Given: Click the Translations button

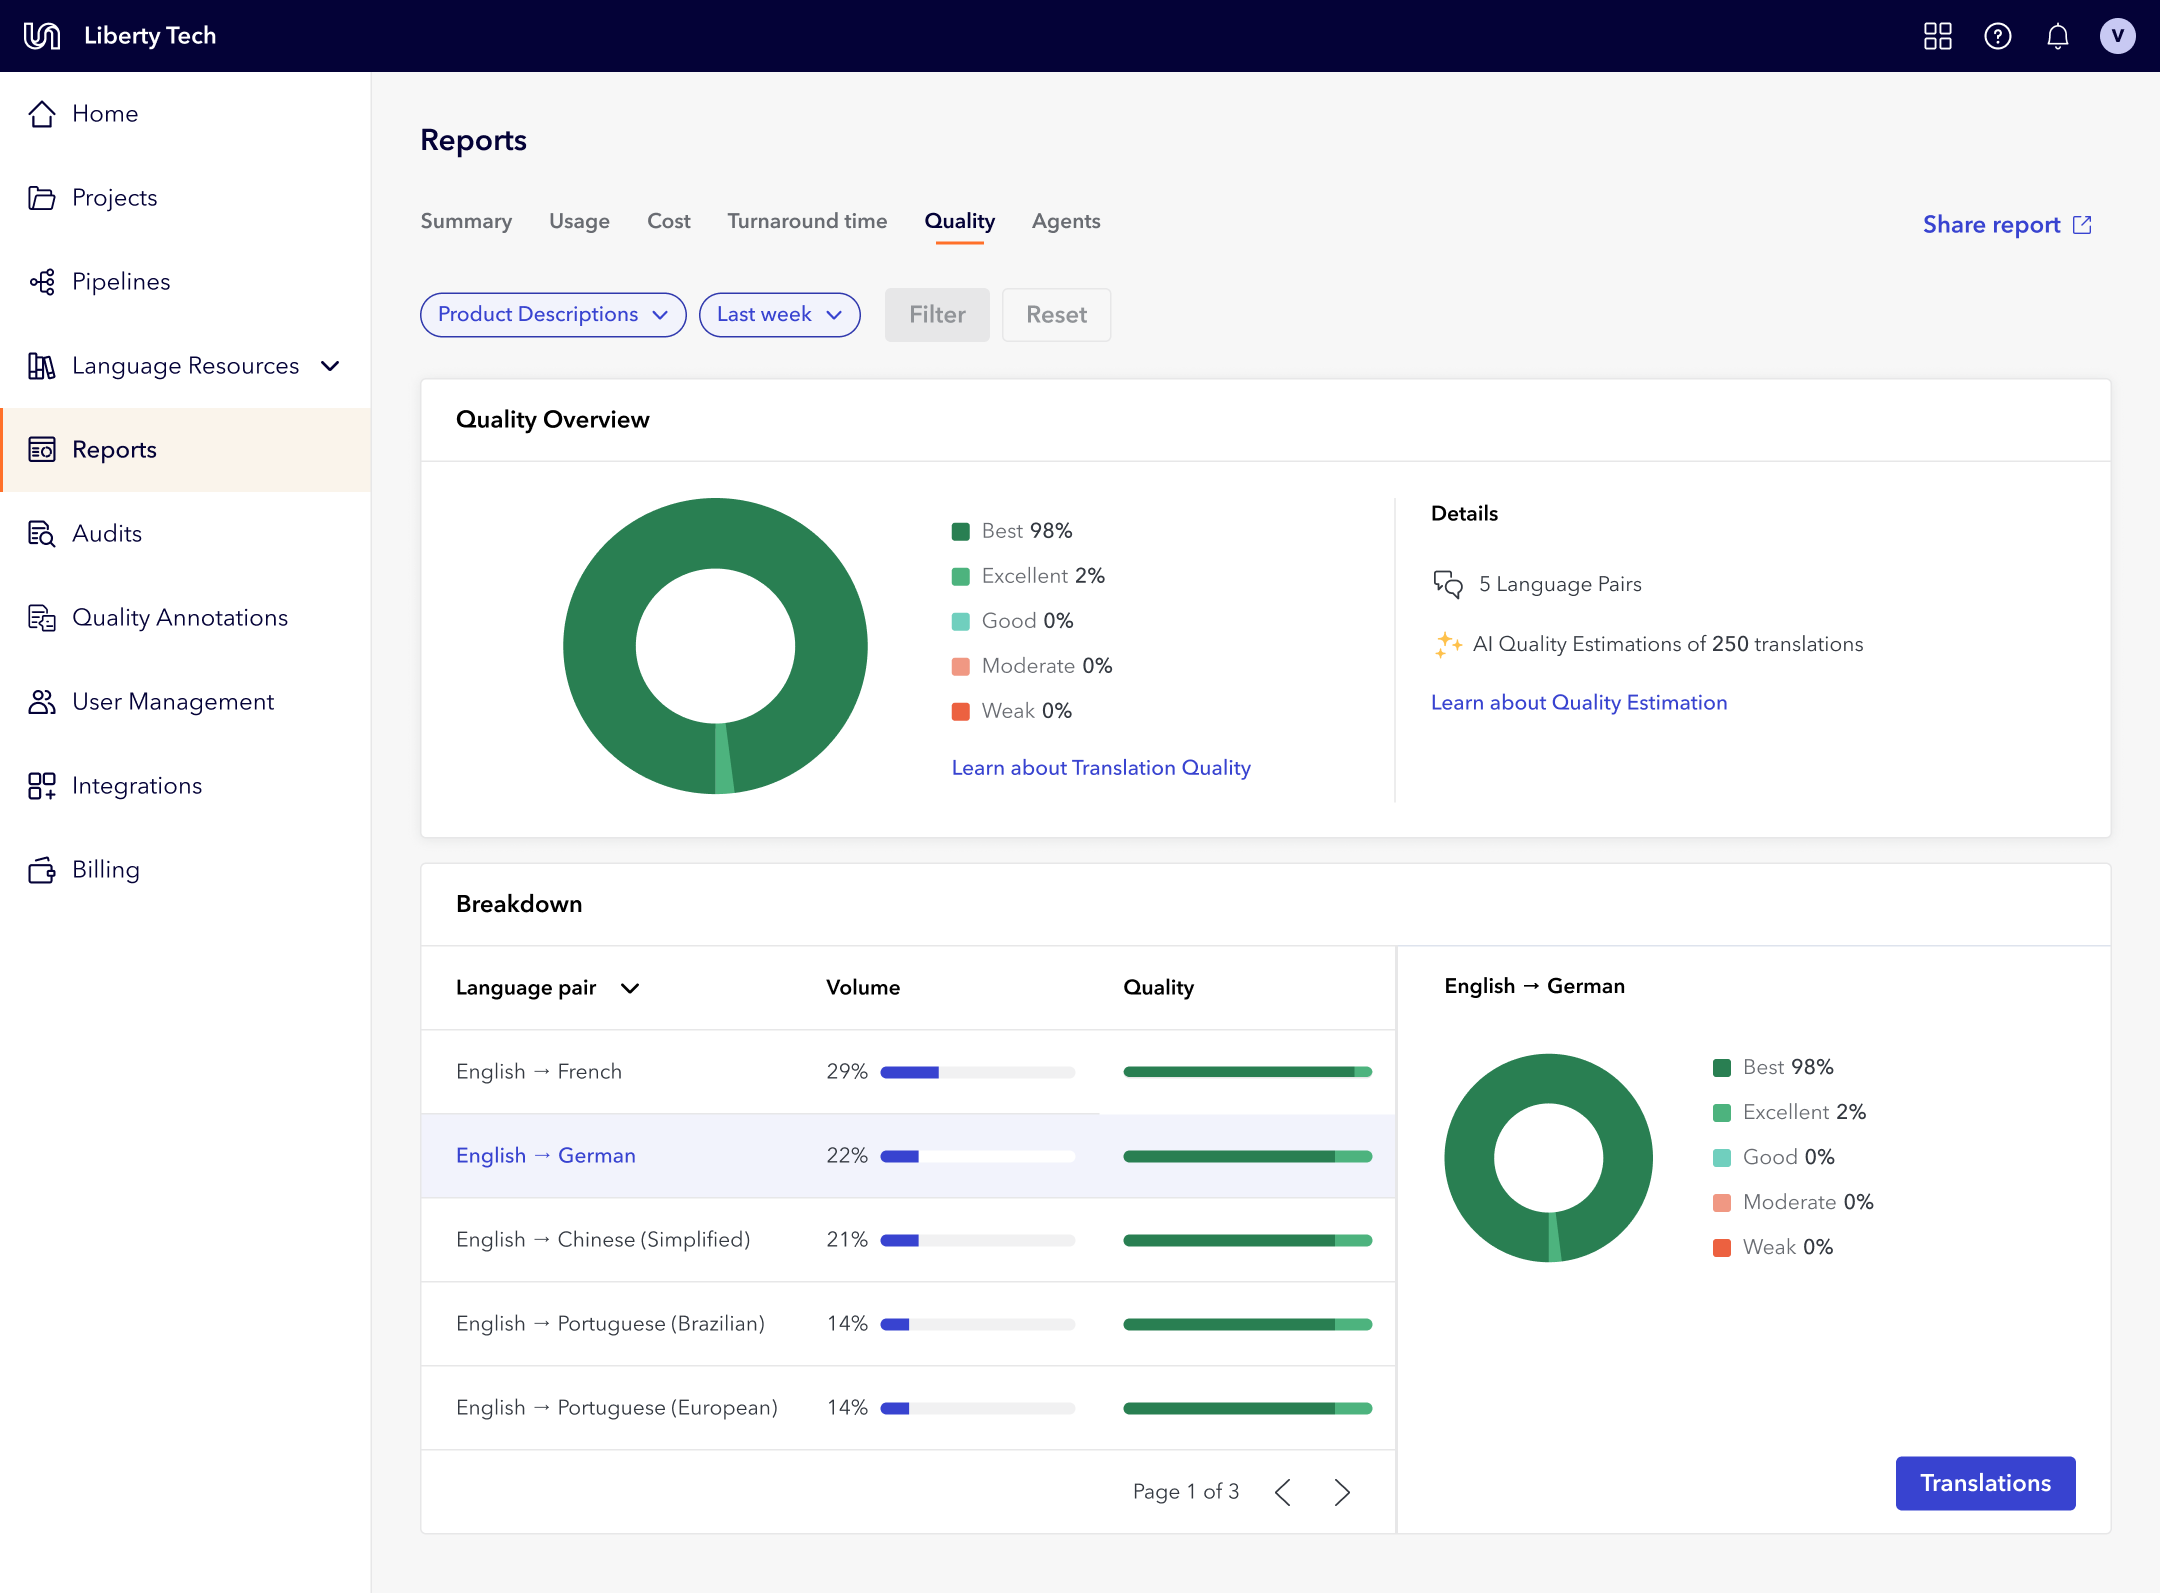Looking at the screenshot, I should pyautogui.click(x=1985, y=1483).
